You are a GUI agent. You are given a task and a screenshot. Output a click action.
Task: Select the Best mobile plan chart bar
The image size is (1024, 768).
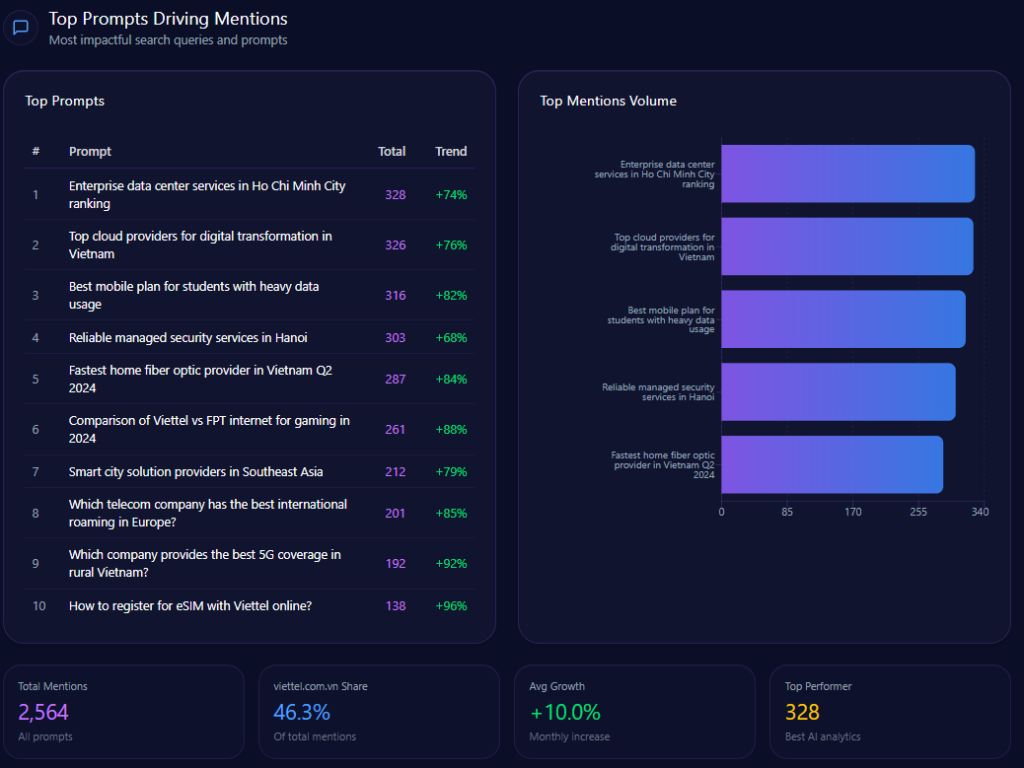(843, 319)
